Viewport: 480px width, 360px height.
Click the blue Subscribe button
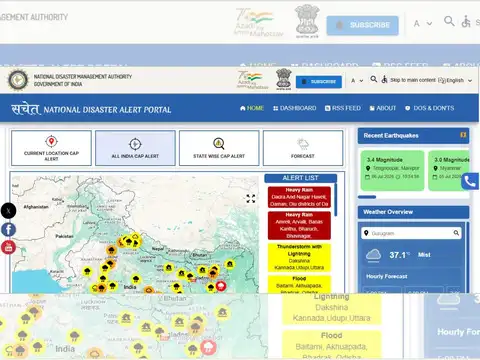319,82
